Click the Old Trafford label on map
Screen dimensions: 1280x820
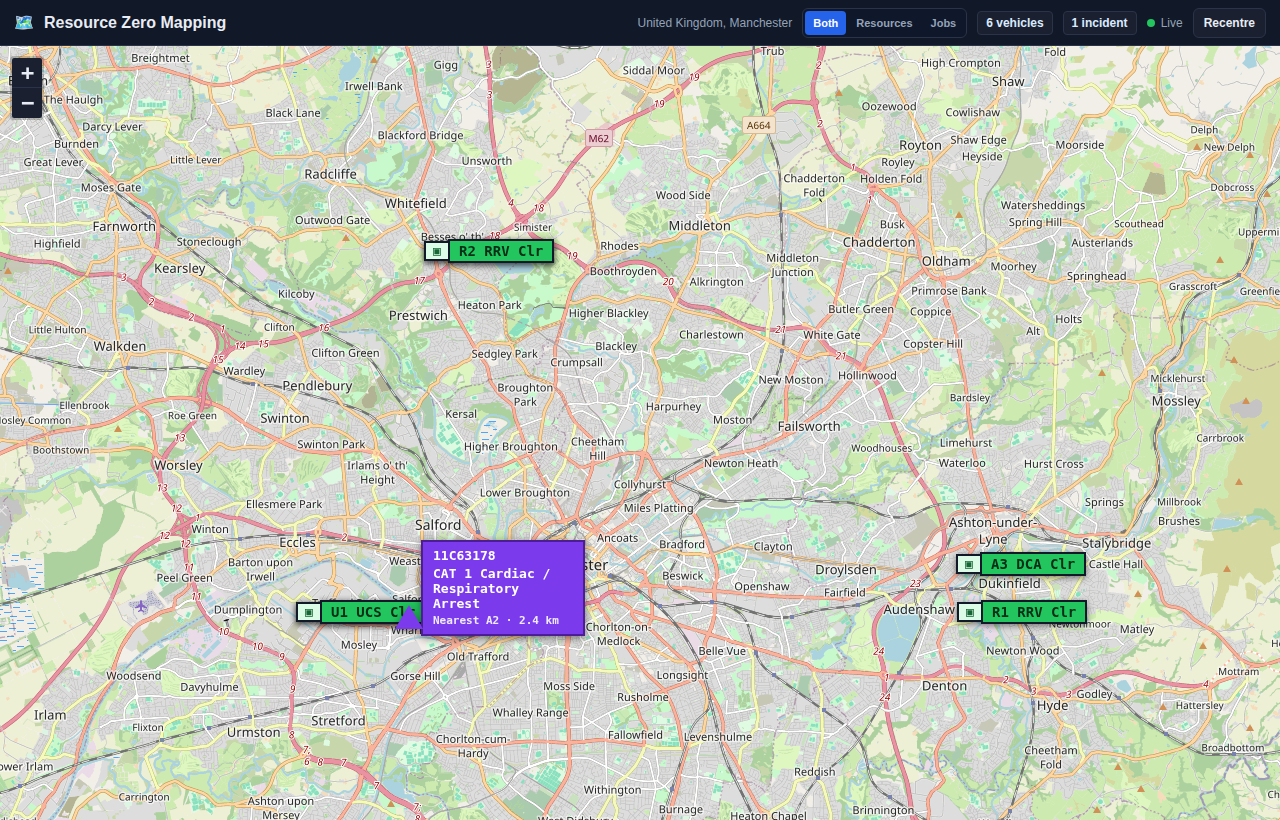point(478,657)
